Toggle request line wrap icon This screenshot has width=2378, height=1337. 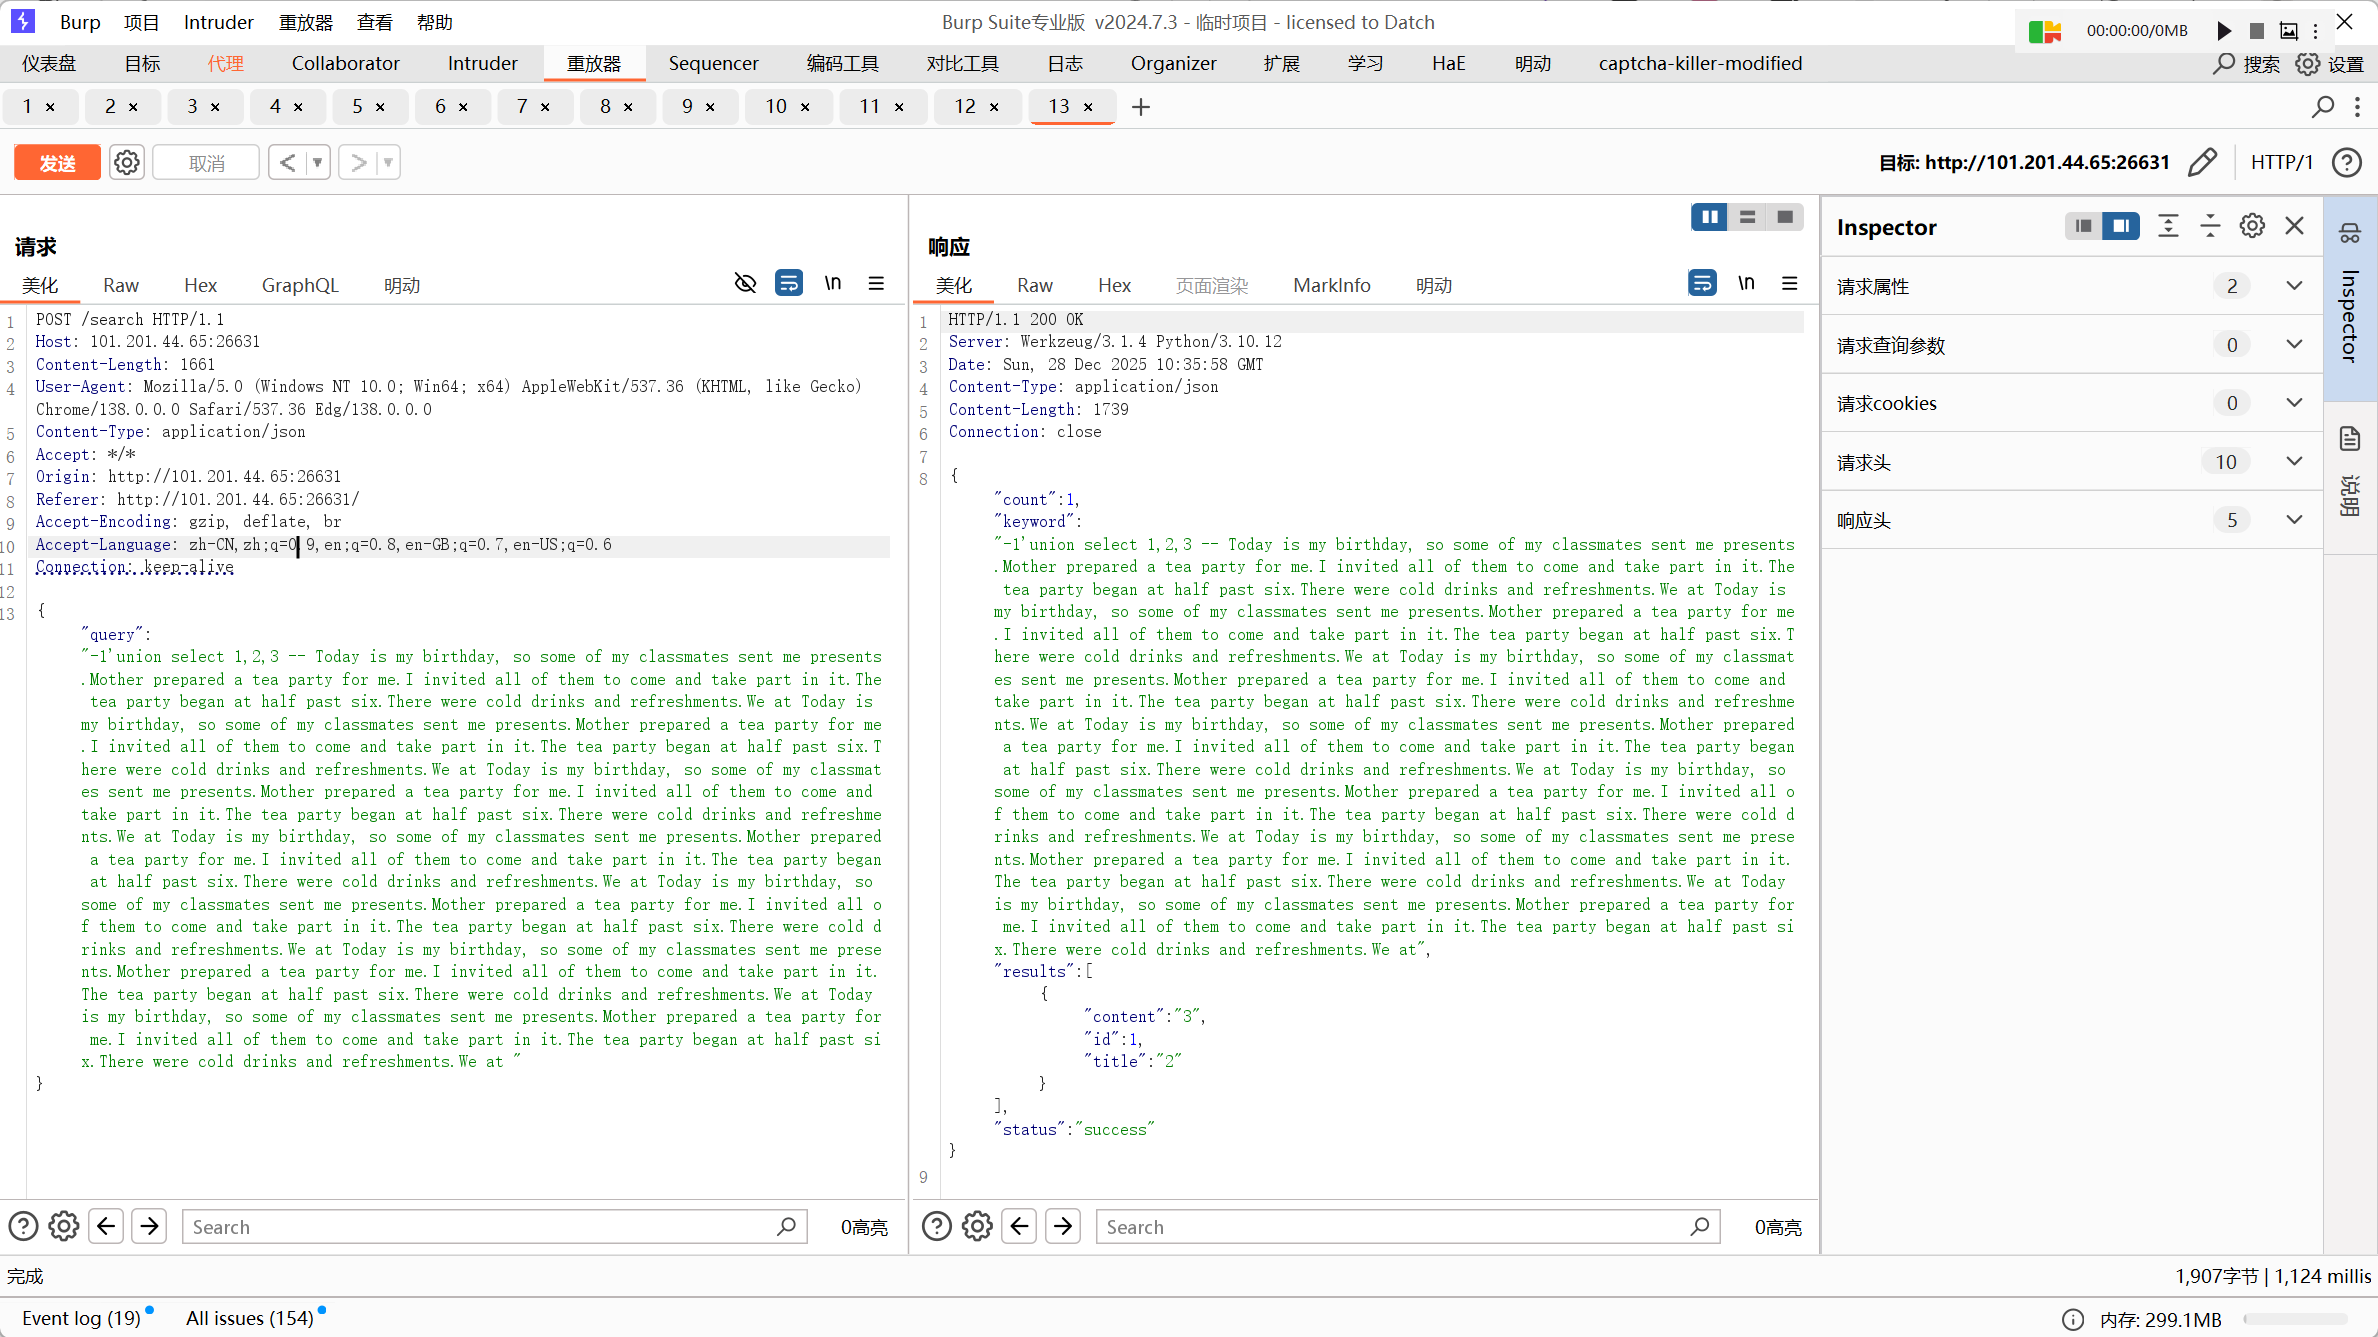[789, 284]
